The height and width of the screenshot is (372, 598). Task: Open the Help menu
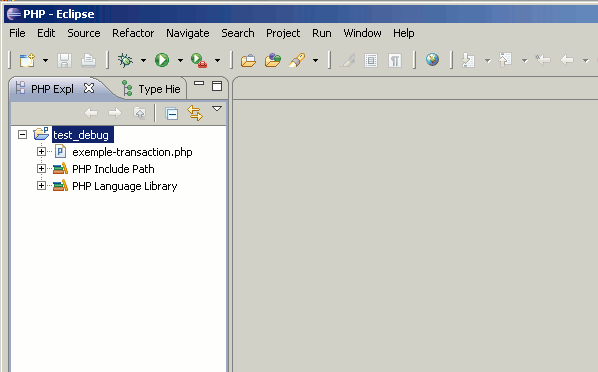pyautogui.click(x=403, y=33)
